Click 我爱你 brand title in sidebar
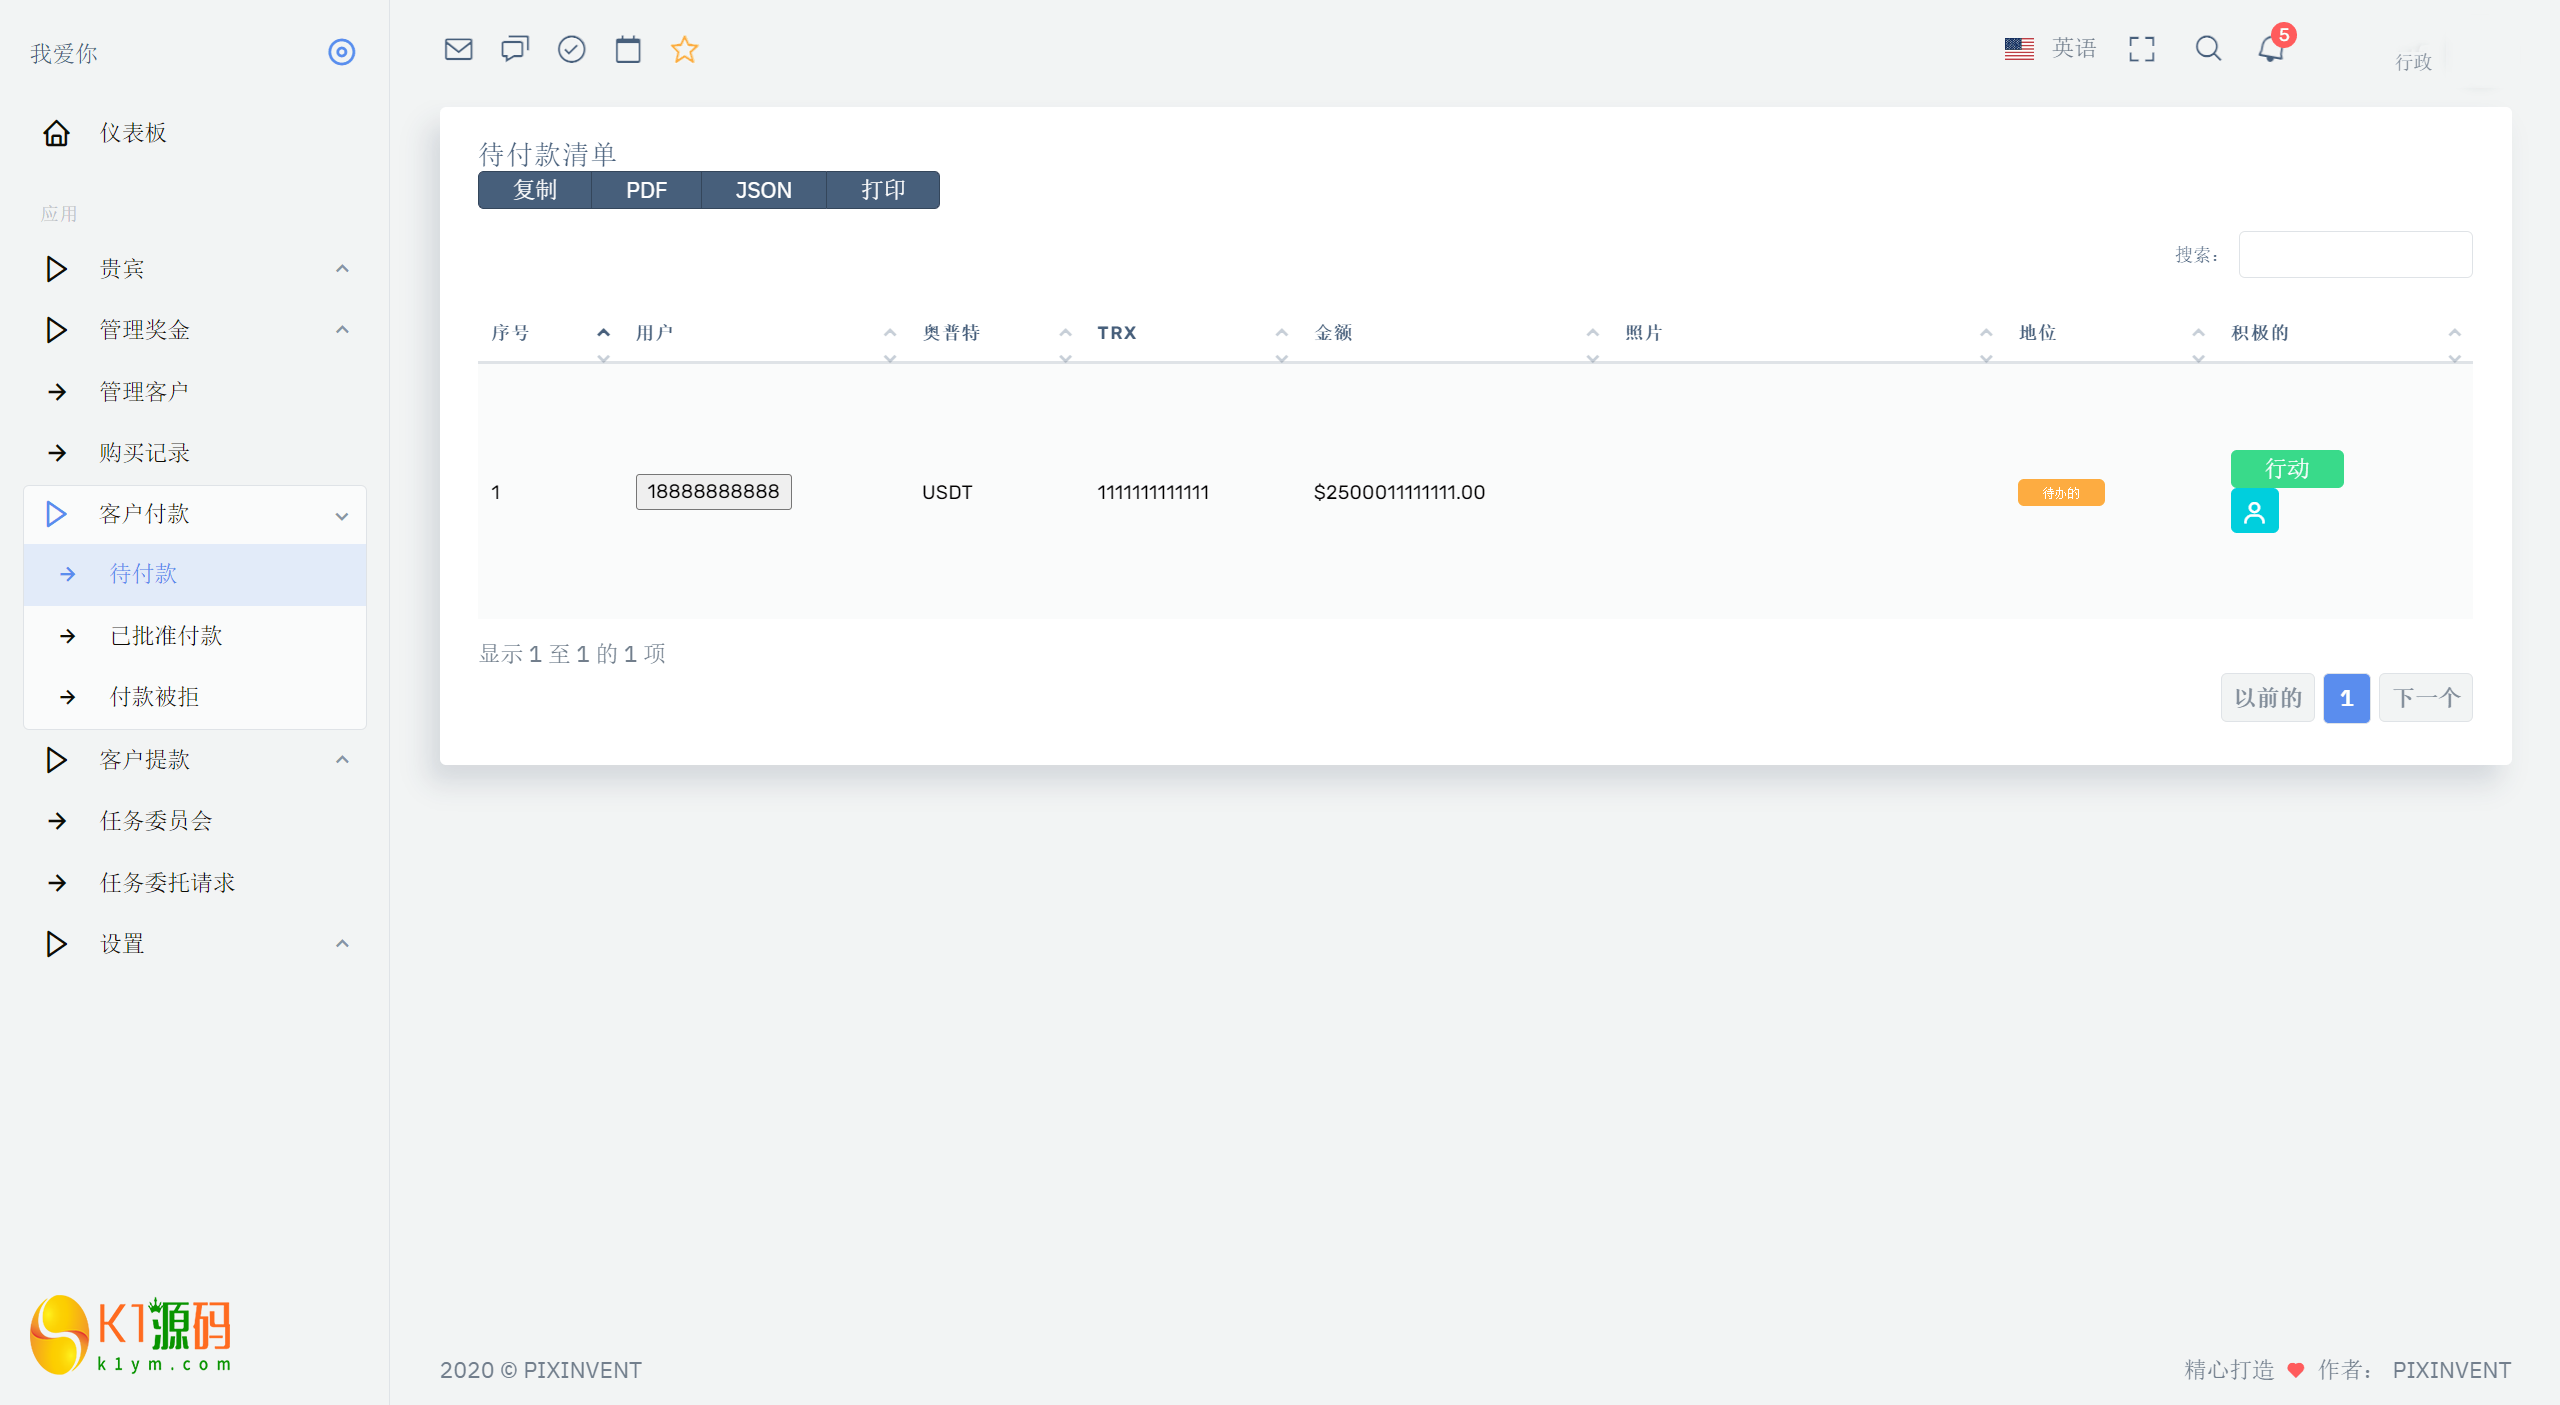 point(64,53)
